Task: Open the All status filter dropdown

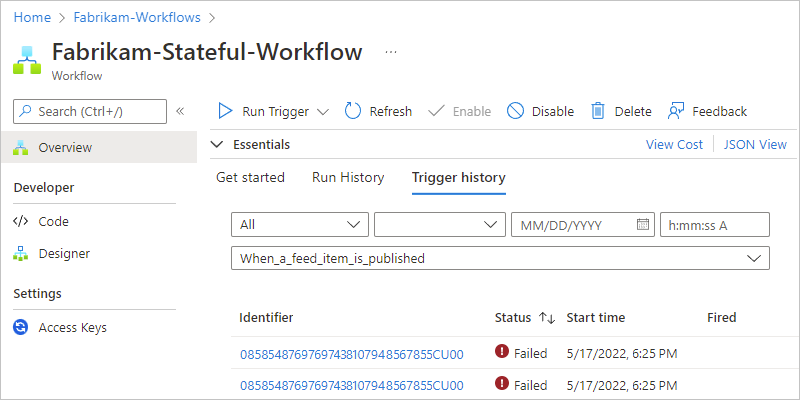Action: coord(300,225)
